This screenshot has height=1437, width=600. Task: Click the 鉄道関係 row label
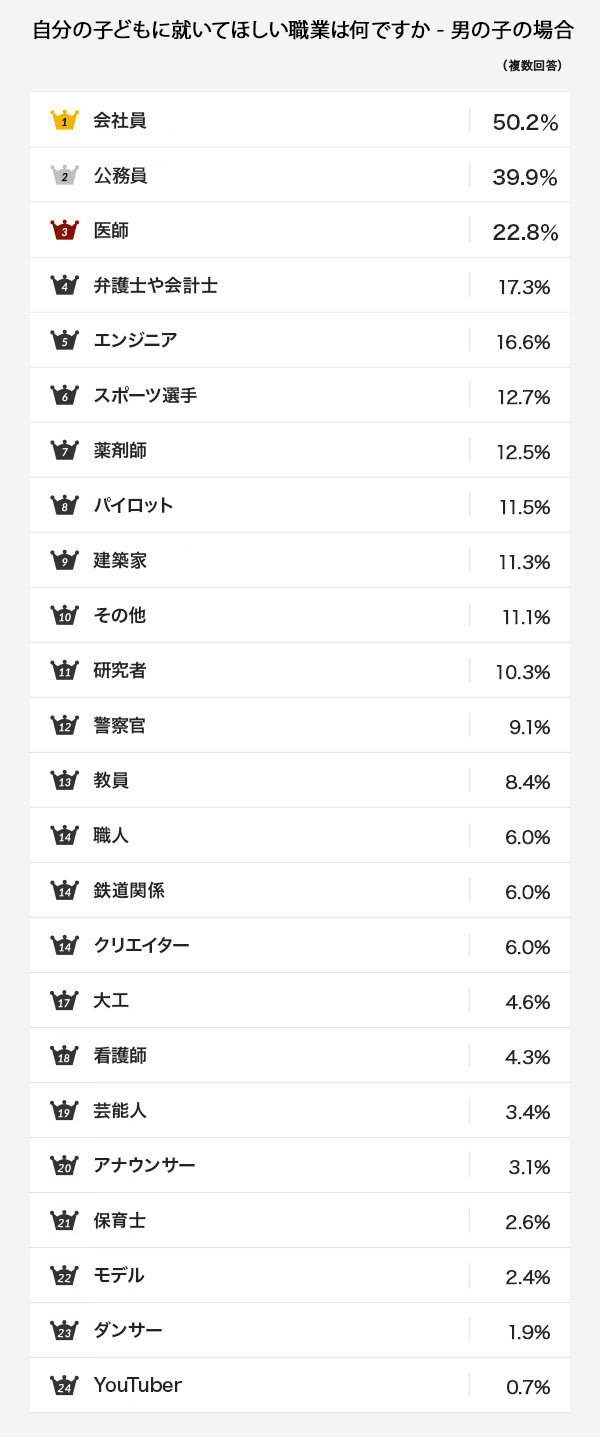click(129, 890)
